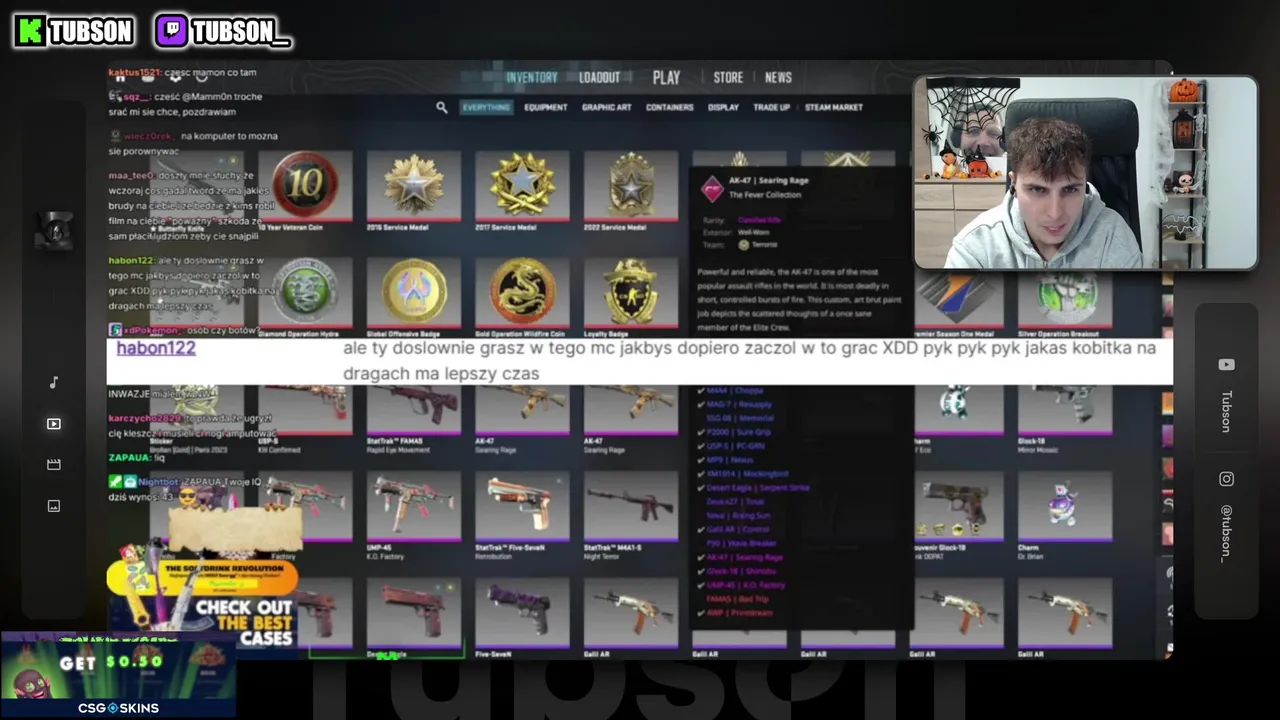Screen dimensions: 1280x720
Task: Switch to the DISPLAY filter
Action: click(723, 107)
